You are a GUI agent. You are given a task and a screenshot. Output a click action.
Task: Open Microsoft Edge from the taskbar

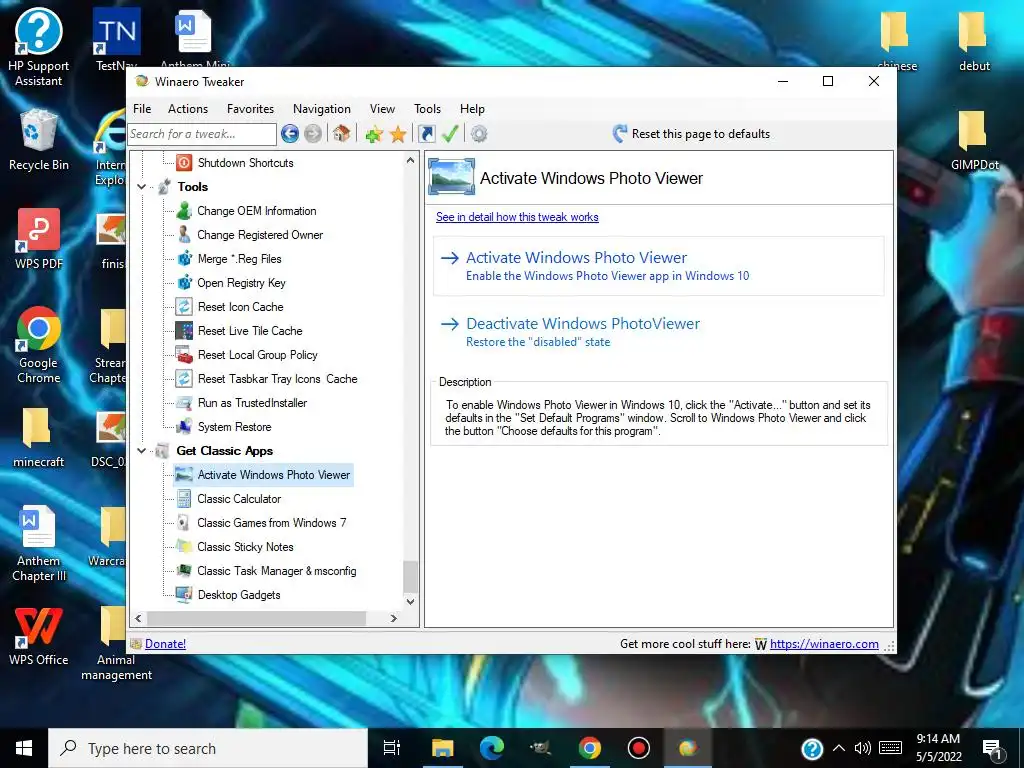(x=492, y=748)
